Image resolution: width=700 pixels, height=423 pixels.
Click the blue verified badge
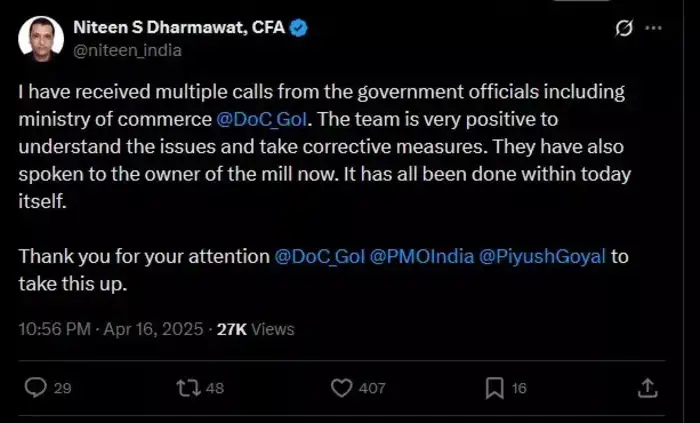click(299, 28)
